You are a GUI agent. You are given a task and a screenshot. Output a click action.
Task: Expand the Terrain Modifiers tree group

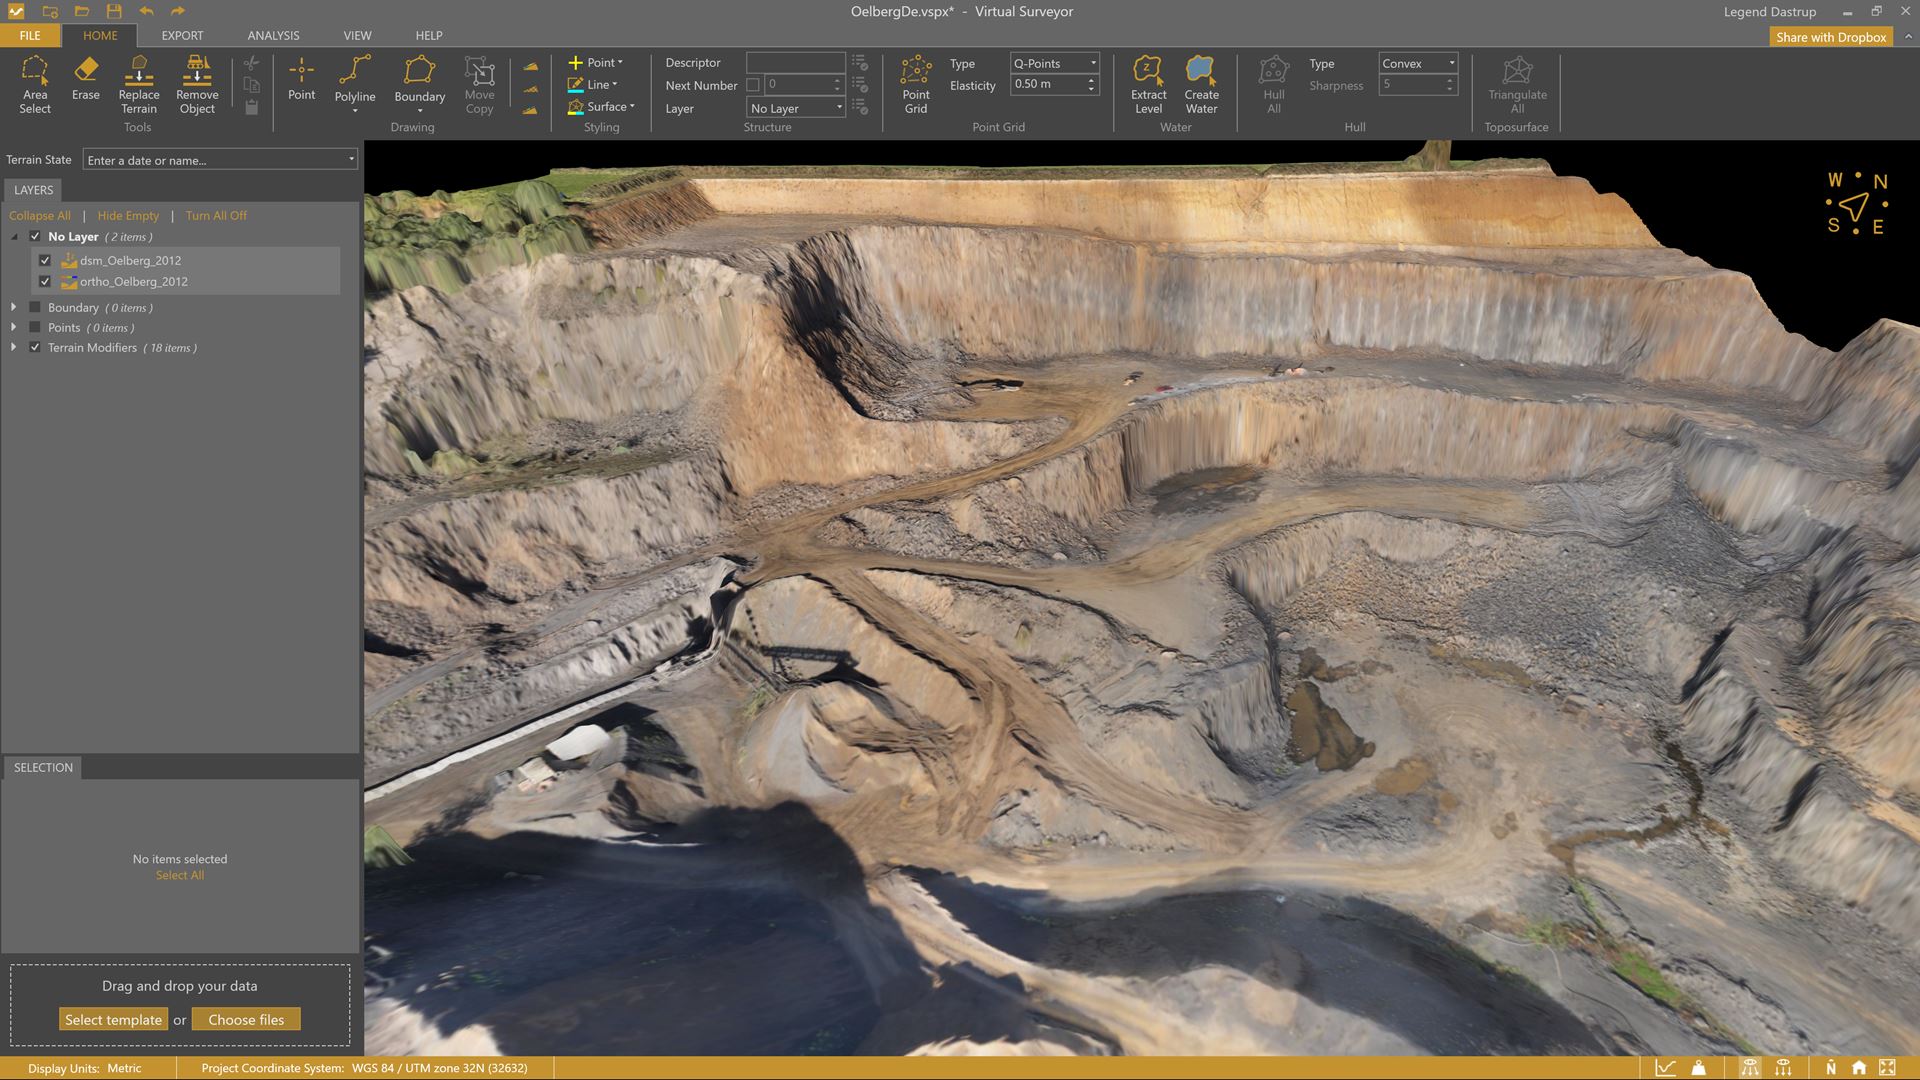[13, 347]
